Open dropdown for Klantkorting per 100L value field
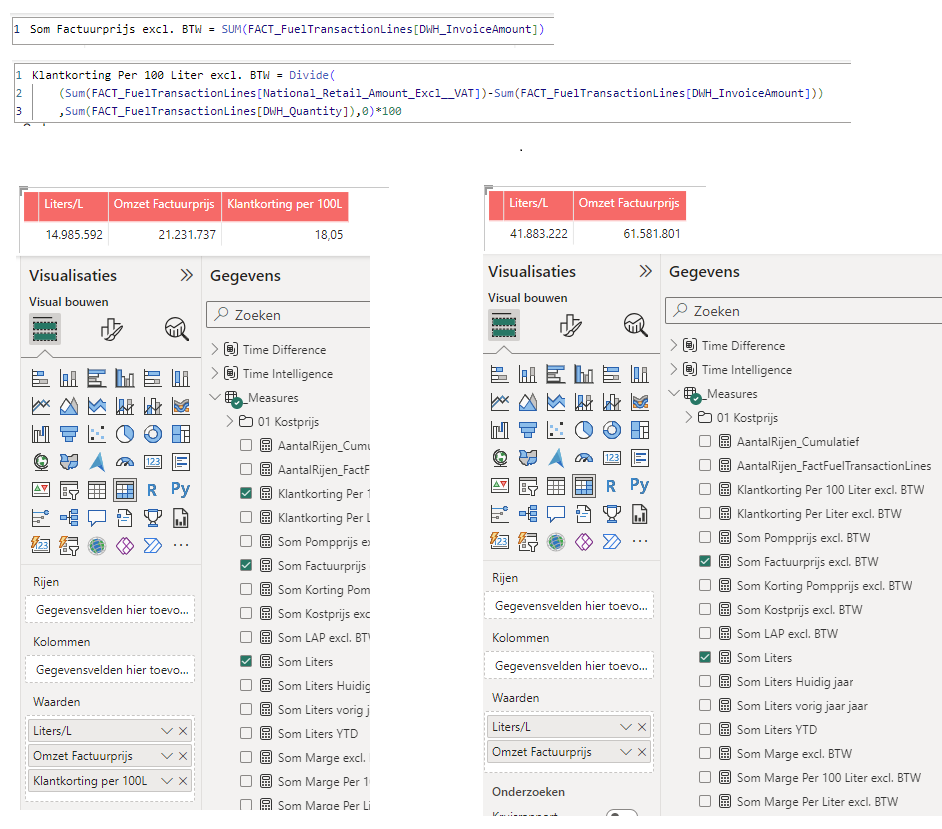This screenshot has width=942, height=829. [167, 781]
